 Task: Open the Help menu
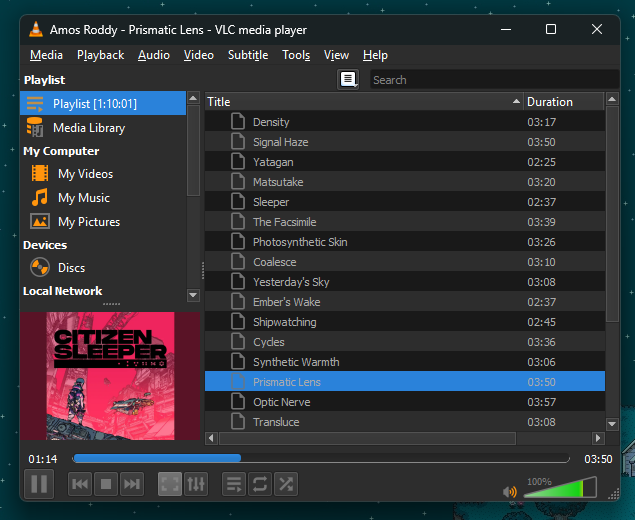click(x=375, y=55)
